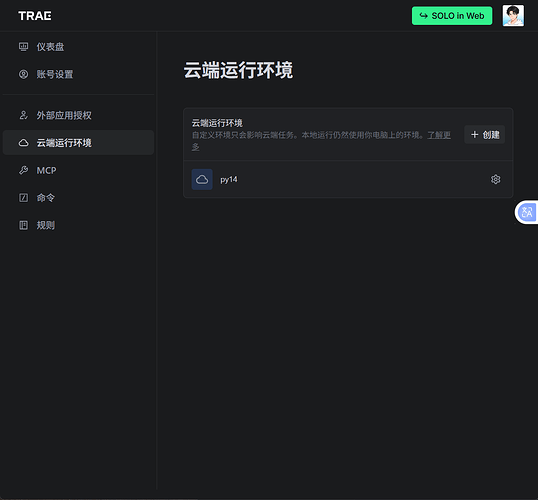The height and width of the screenshot is (500, 538).
Task: Click the 仪表盘 dashboard monitor icon
Action: click(23, 47)
